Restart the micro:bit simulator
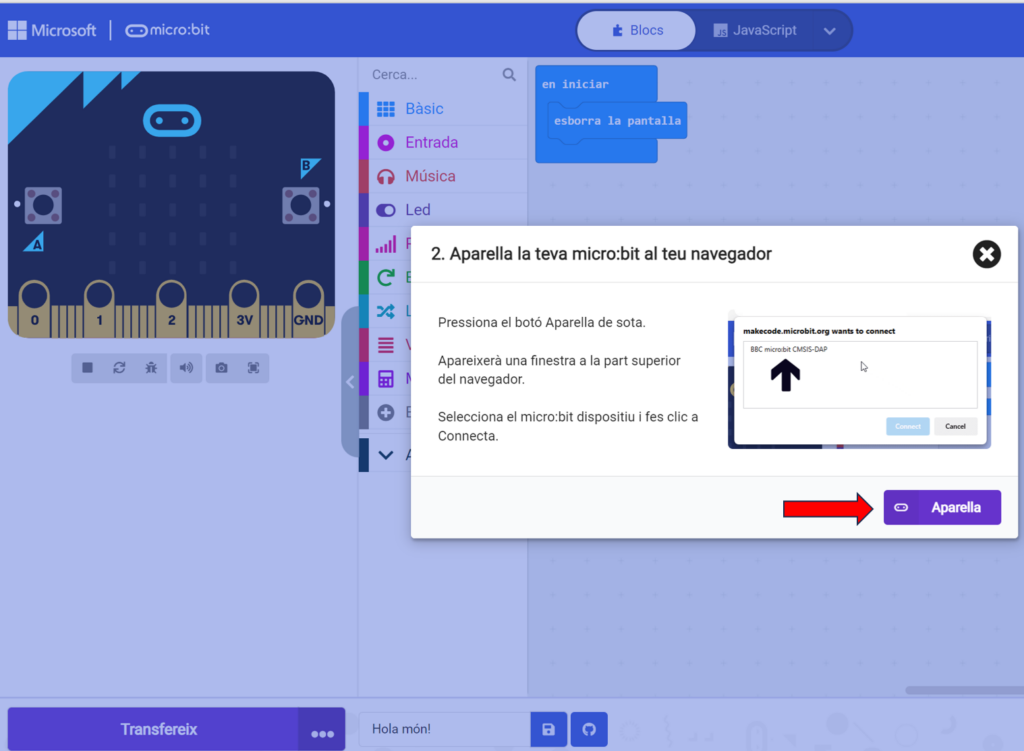 click(x=119, y=368)
